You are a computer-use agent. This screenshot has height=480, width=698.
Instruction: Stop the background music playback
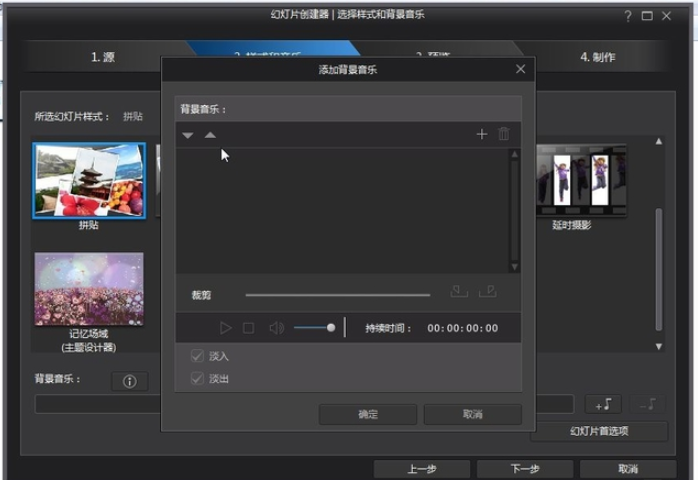[248, 328]
